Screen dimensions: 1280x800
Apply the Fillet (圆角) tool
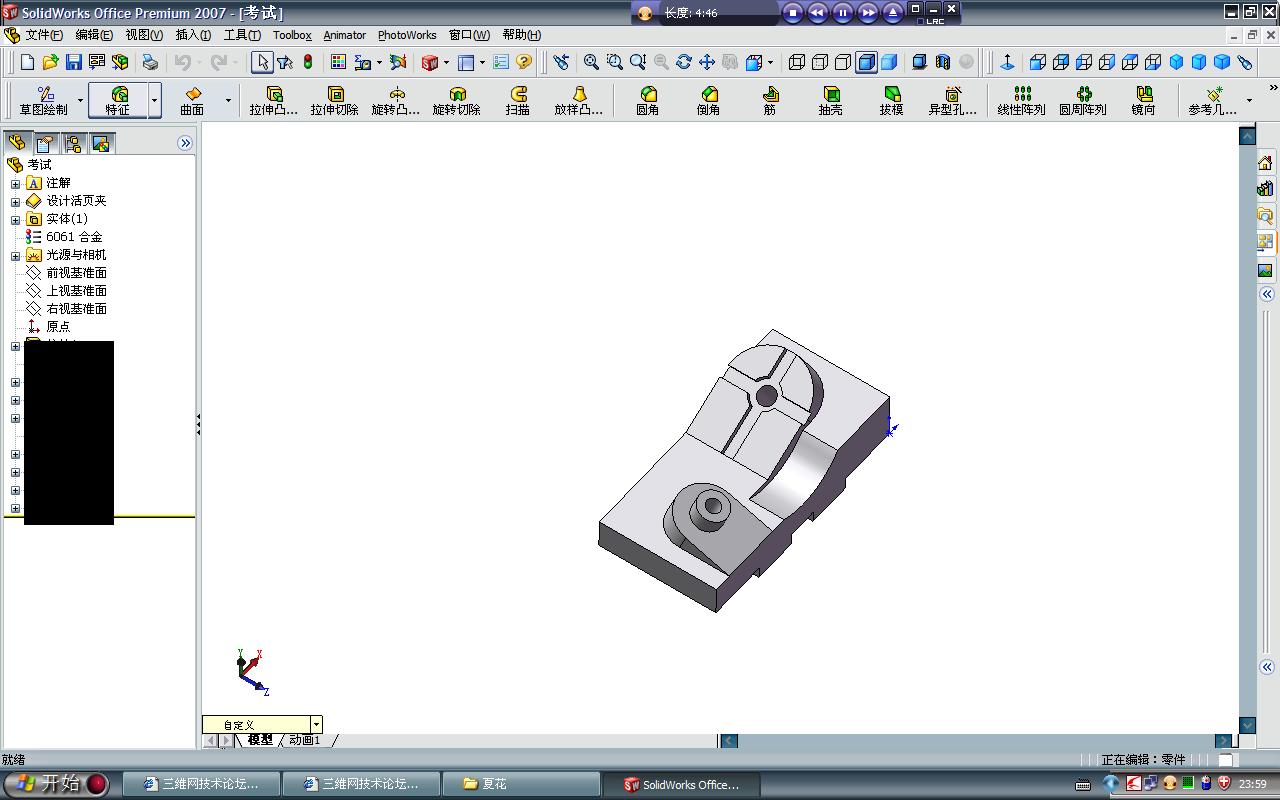[x=648, y=100]
